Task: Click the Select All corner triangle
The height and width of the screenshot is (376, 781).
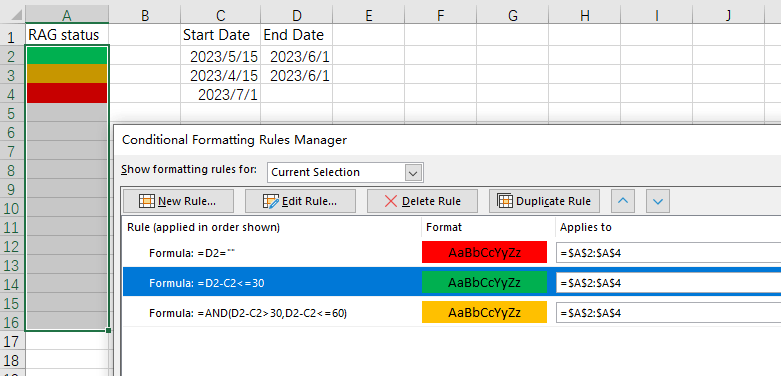Action: tap(16, 15)
